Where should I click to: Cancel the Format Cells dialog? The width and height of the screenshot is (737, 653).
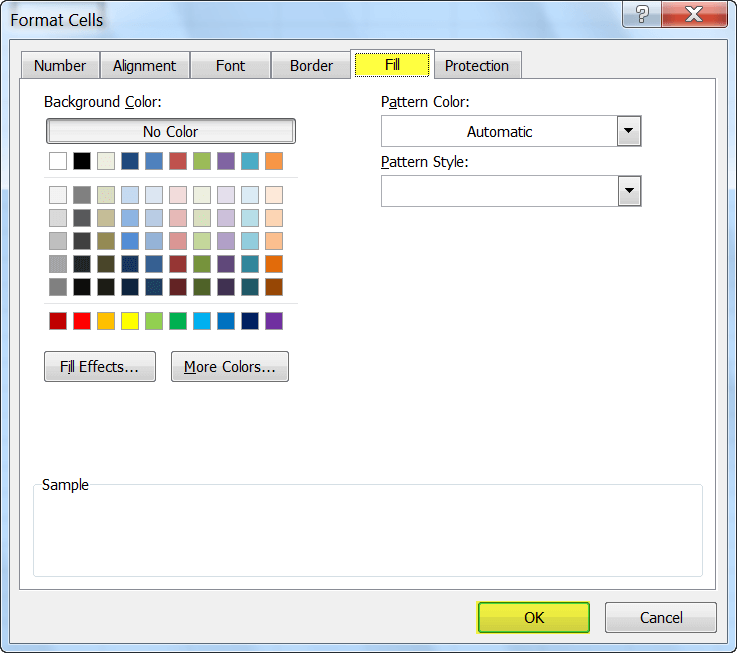pos(660,617)
